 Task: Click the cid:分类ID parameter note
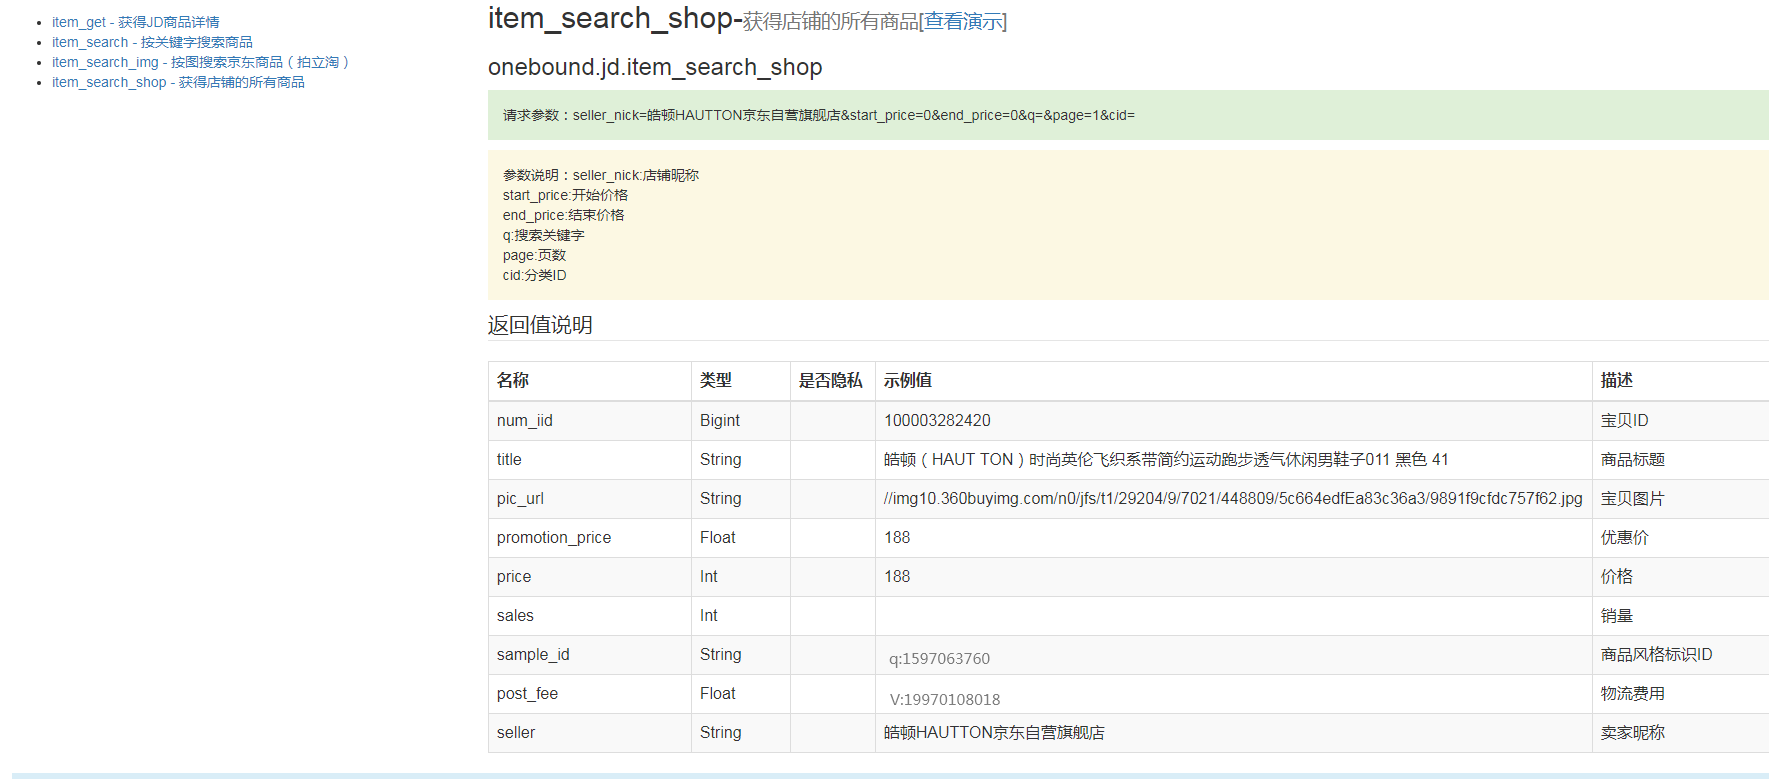point(534,275)
